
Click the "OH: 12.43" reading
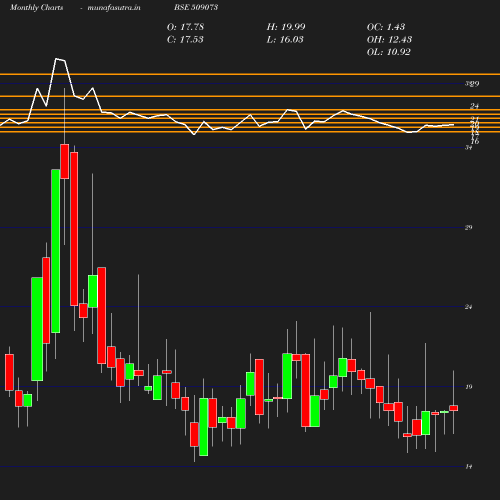[x=389, y=40]
